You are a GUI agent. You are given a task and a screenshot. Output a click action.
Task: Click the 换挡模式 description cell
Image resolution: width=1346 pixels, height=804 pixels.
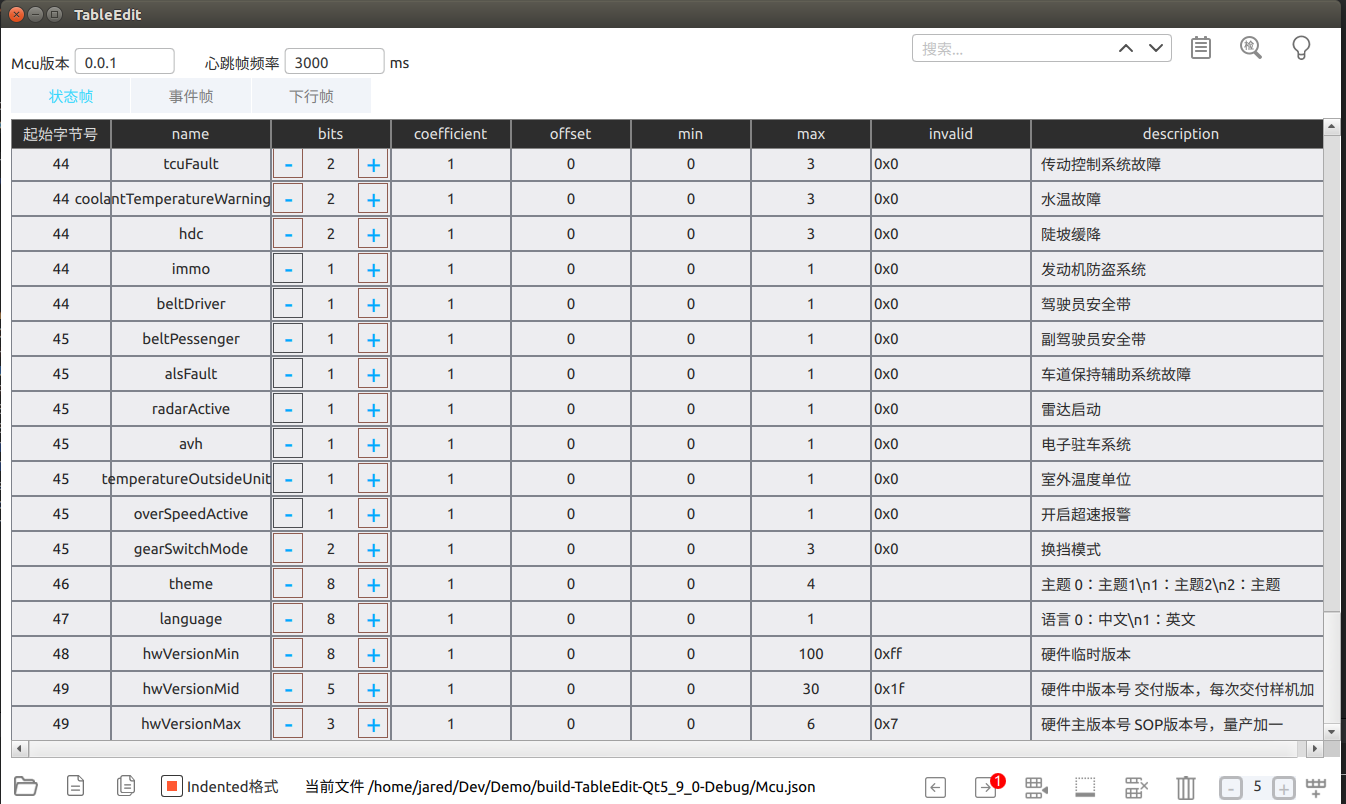(x=1177, y=549)
